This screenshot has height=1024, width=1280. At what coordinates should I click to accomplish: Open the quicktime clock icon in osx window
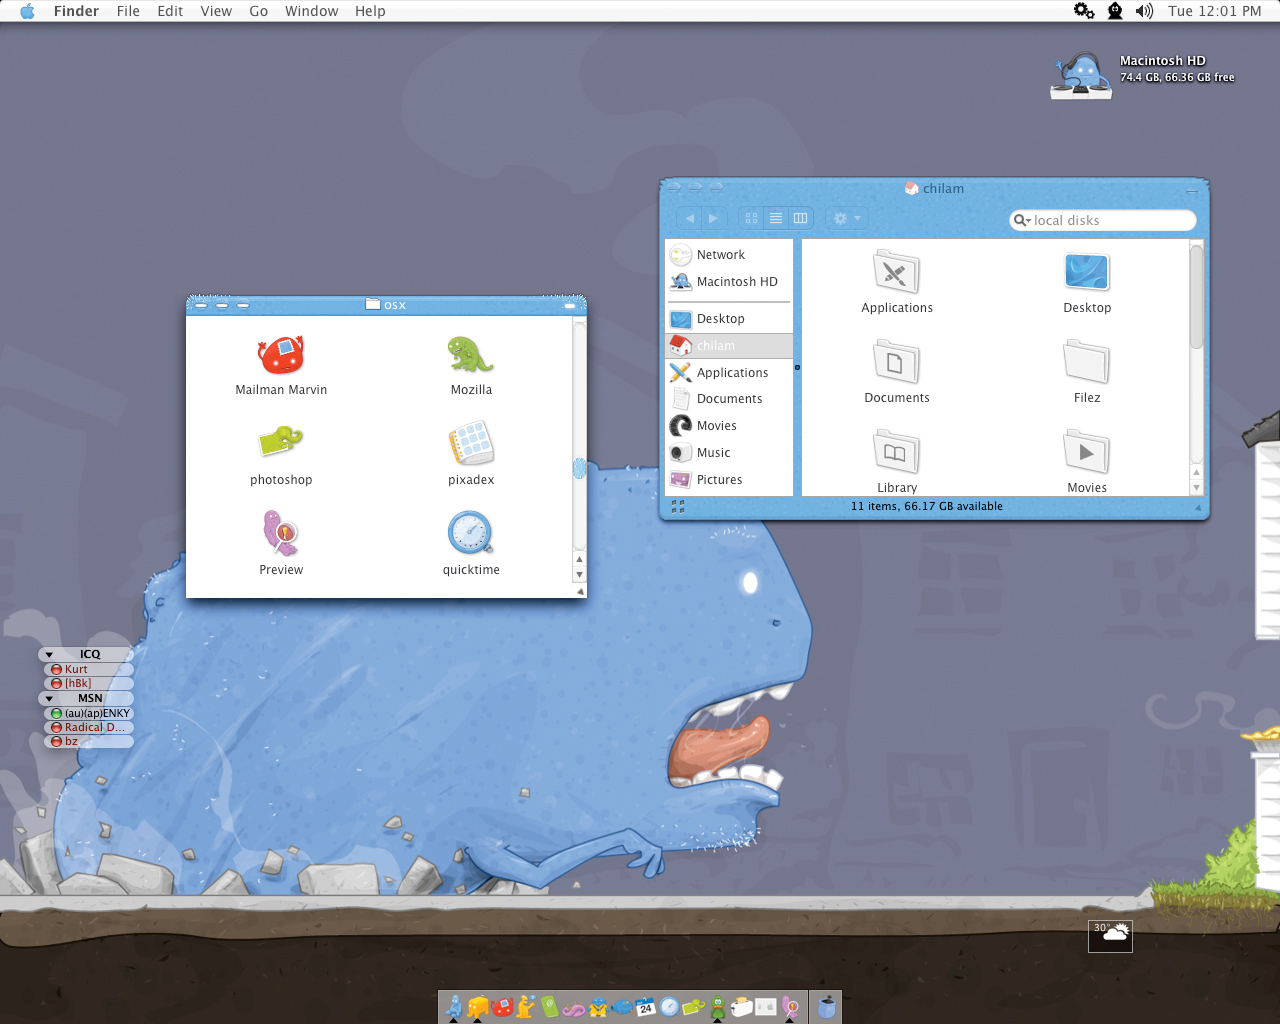471,533
